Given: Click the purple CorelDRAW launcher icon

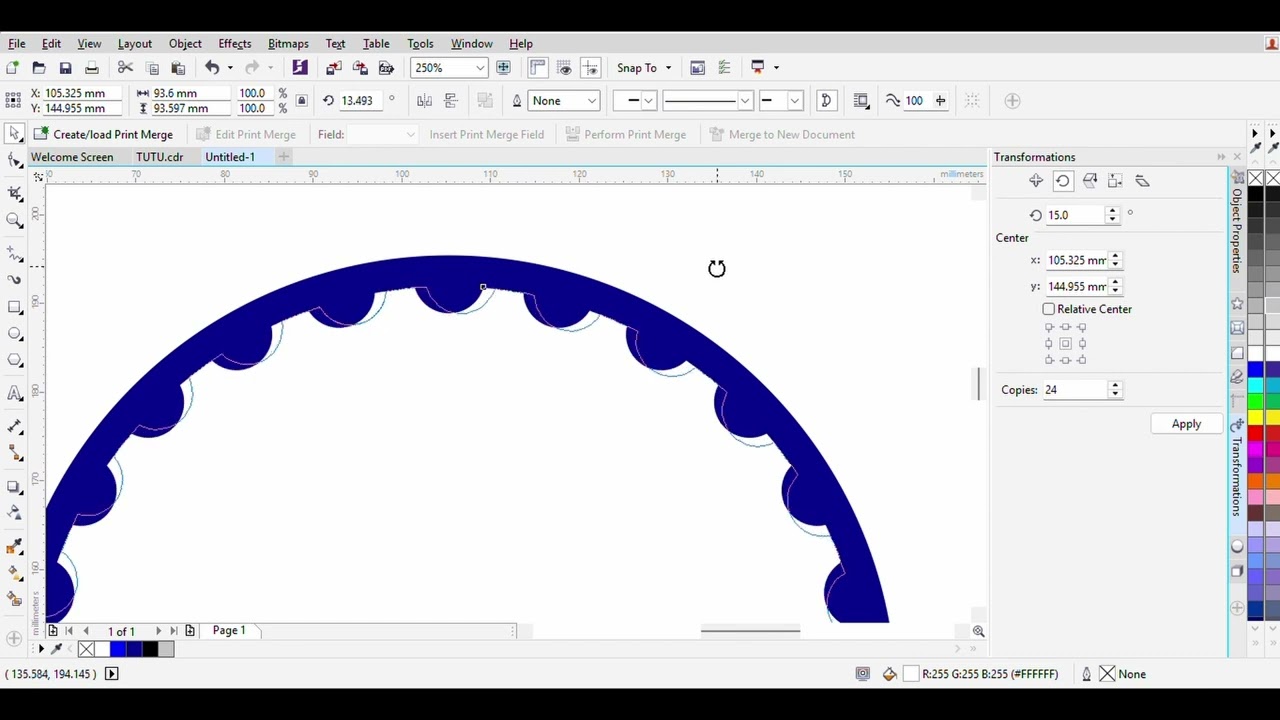Looking at the screenshot, I should pyautogui.click(x=300, y=68).
